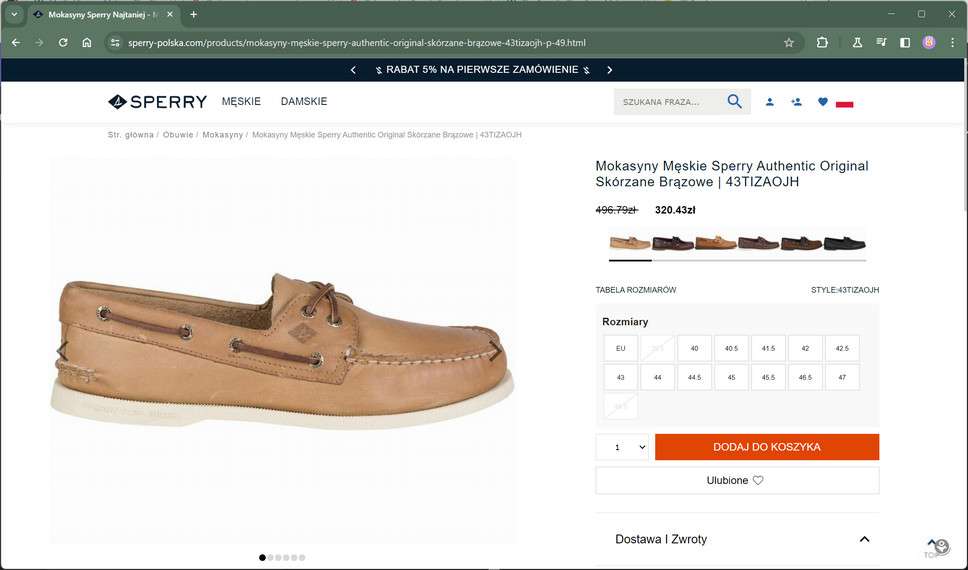
Task: Select size 43
Action: (621, 378)
